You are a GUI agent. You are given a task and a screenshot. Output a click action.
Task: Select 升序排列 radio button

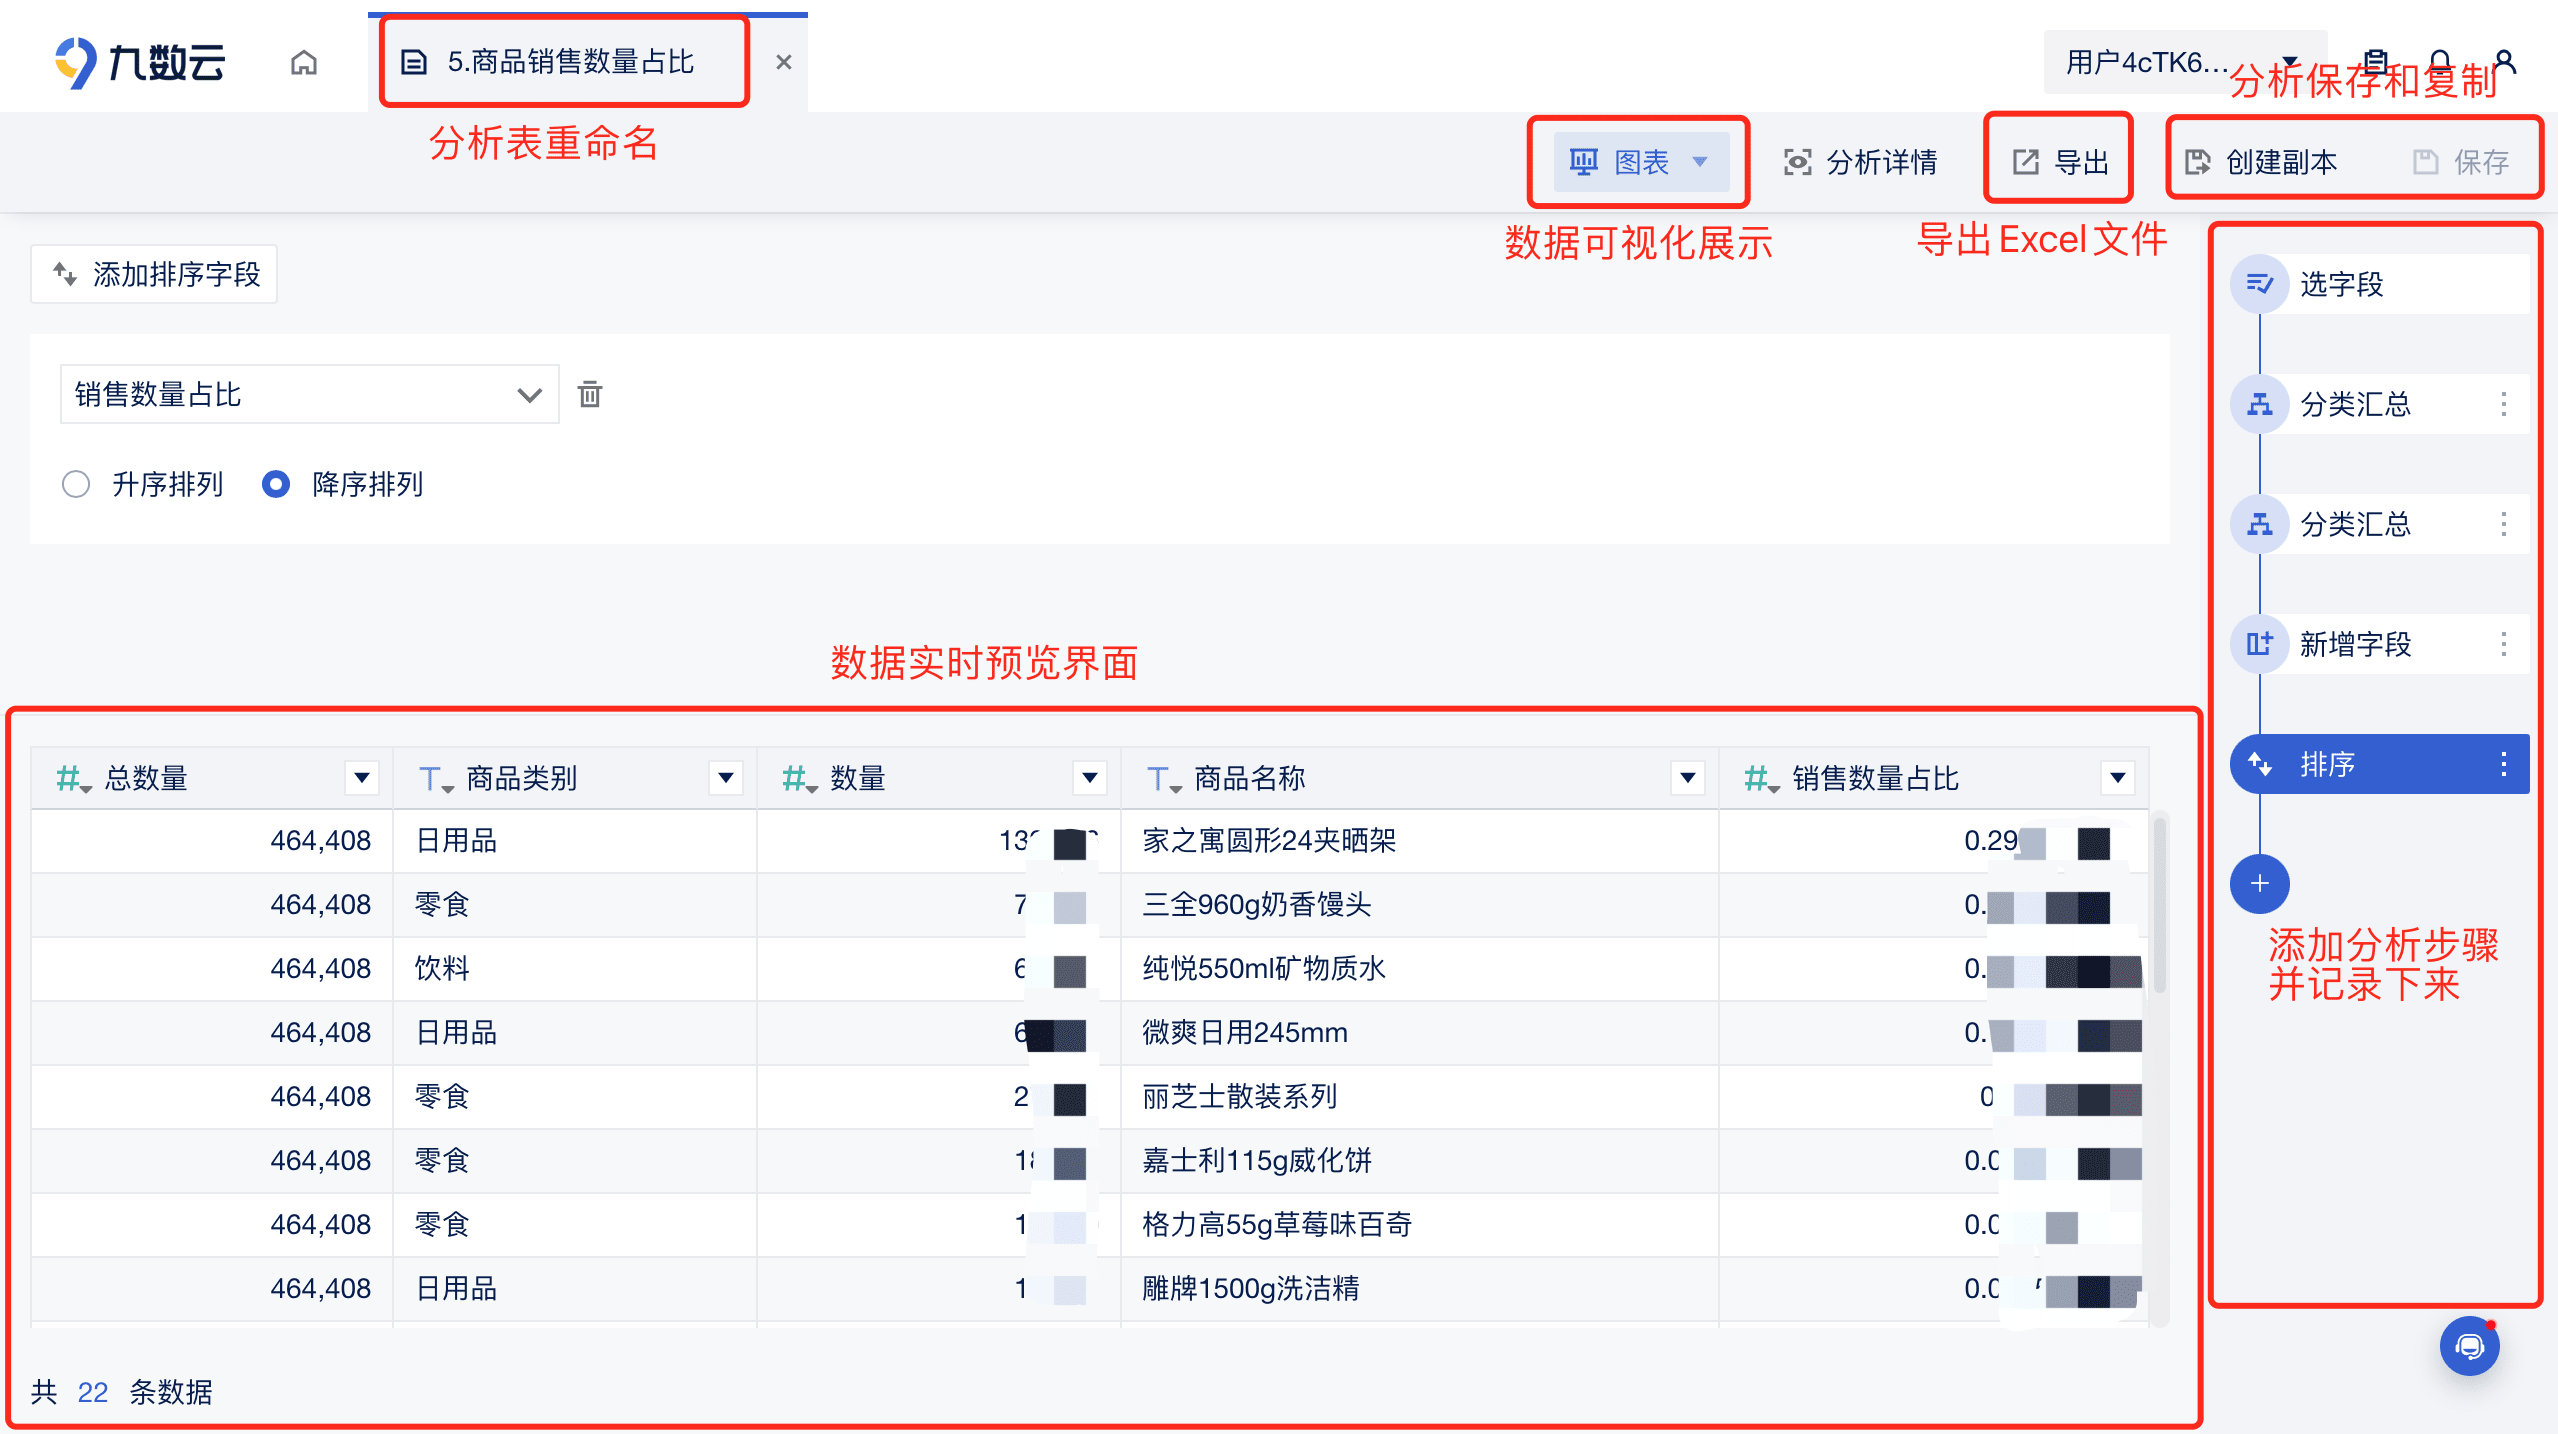pyautogui.click(x=76, y=484)
